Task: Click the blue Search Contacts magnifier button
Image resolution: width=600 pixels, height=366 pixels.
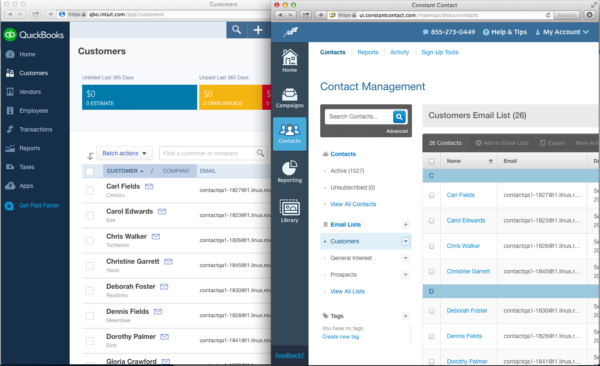Action: point(399,117)
